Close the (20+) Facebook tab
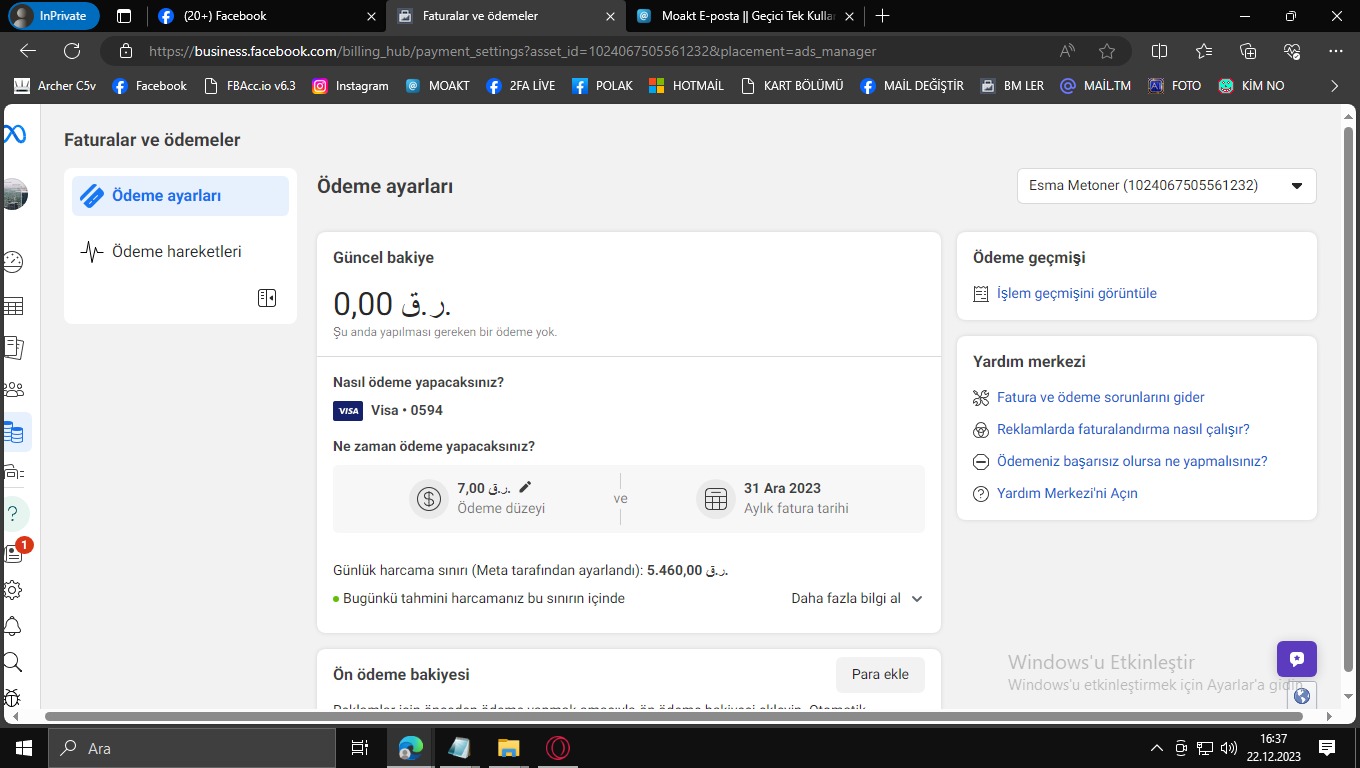Image resolution: width=1360 pixels, height=768 pixels. (371, 16)
